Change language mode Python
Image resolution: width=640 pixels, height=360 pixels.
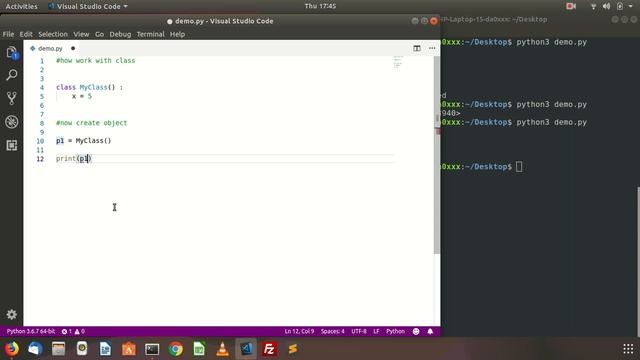[395, 331]
